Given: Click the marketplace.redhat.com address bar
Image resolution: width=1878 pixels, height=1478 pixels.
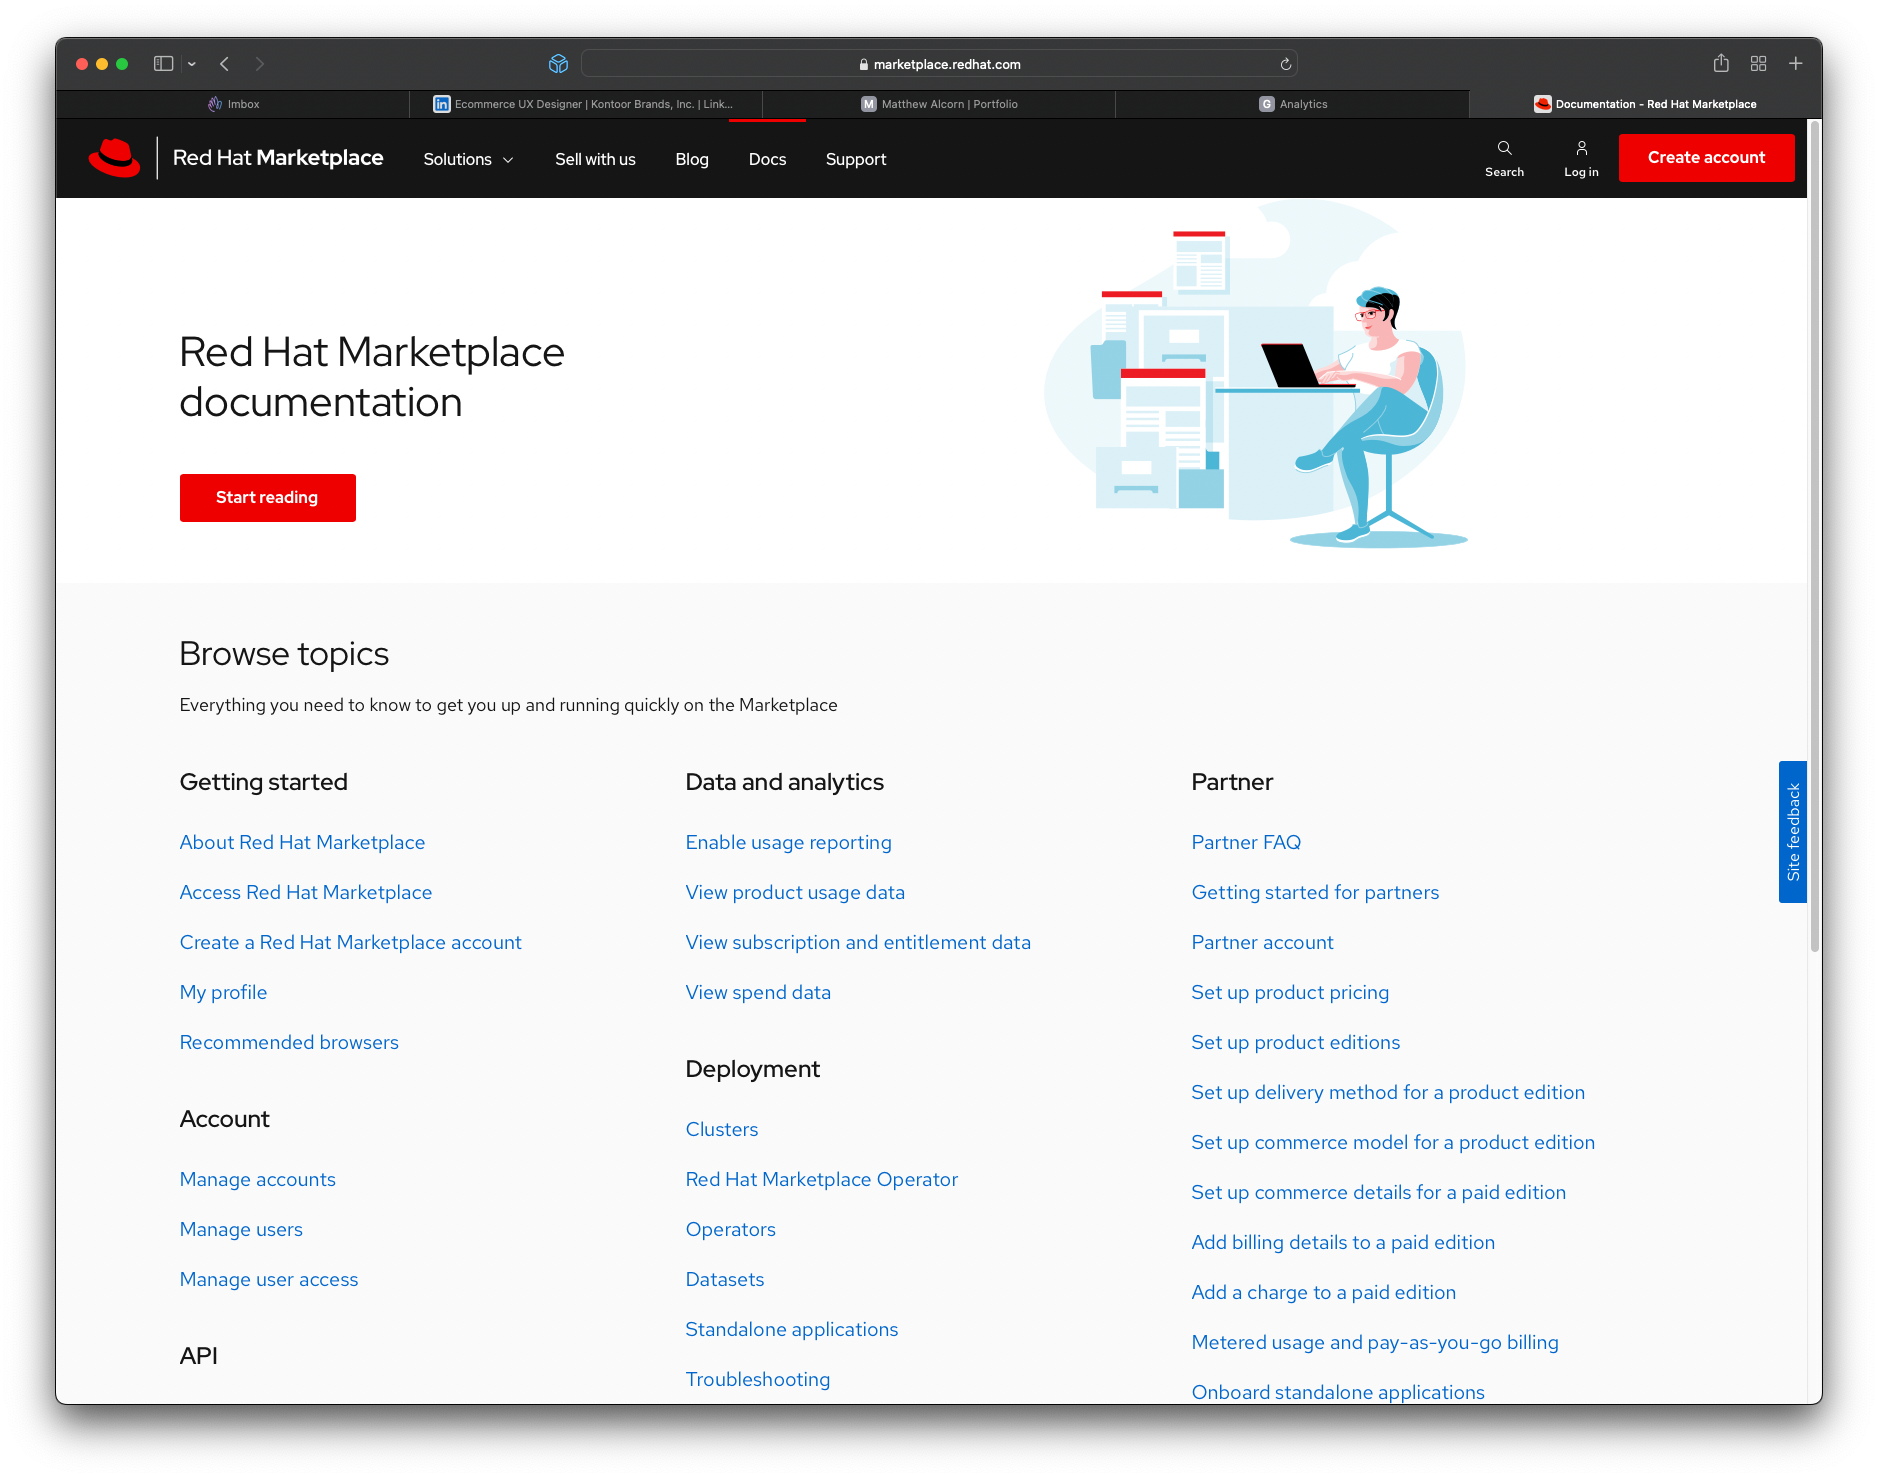Looking at the screenshot, I should coord(939,64).
